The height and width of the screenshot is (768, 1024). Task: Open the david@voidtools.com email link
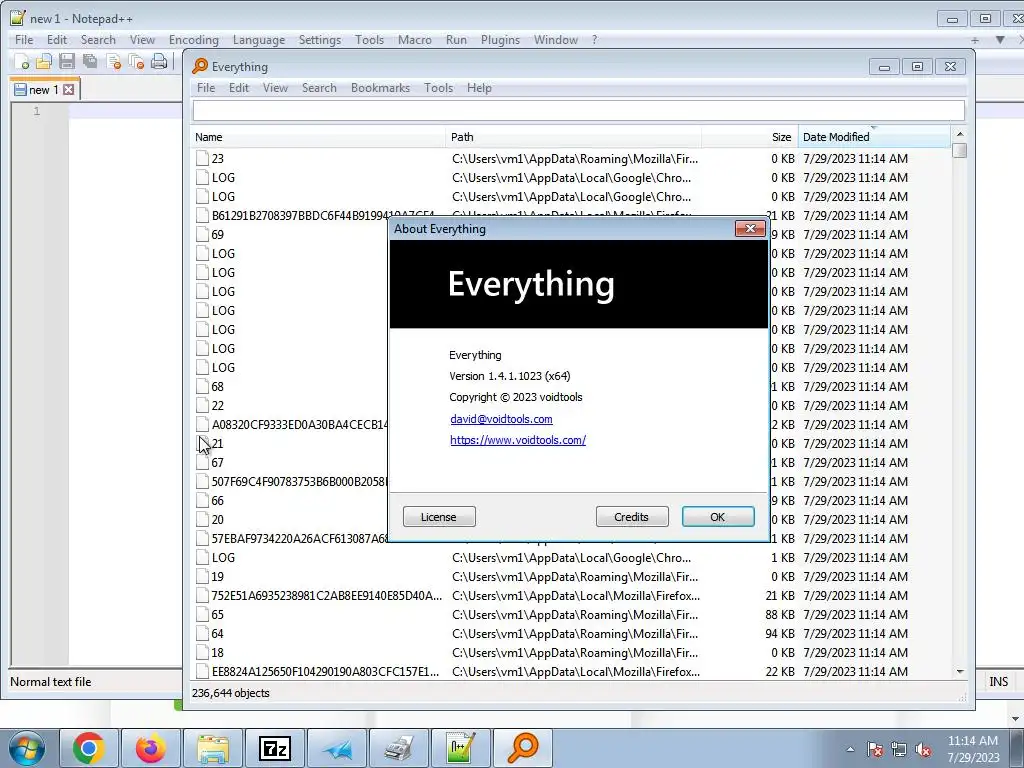pos(501,419)
